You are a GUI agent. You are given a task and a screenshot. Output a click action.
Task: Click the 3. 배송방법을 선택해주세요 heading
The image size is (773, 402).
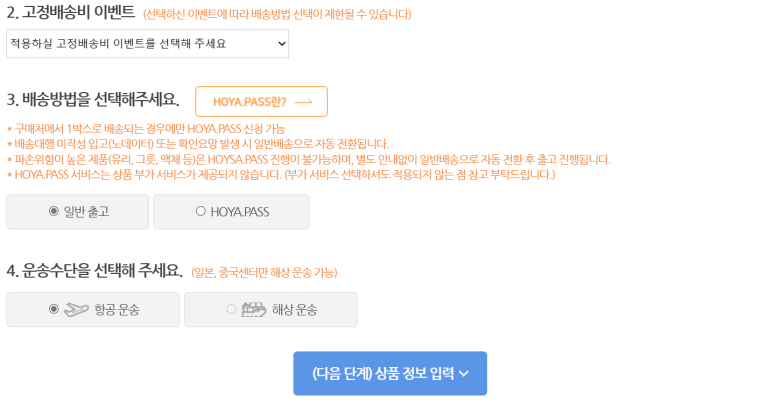(93, 99)
